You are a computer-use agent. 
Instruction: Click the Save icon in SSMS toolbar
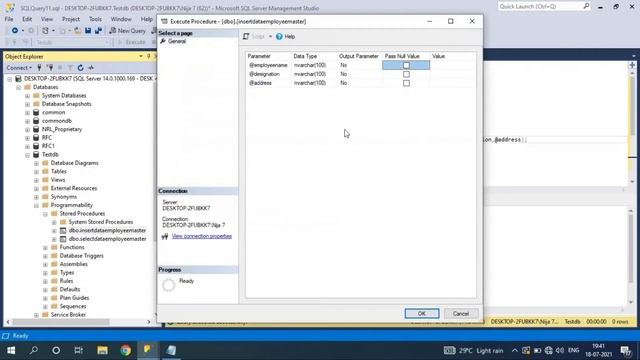coord(88,31)
